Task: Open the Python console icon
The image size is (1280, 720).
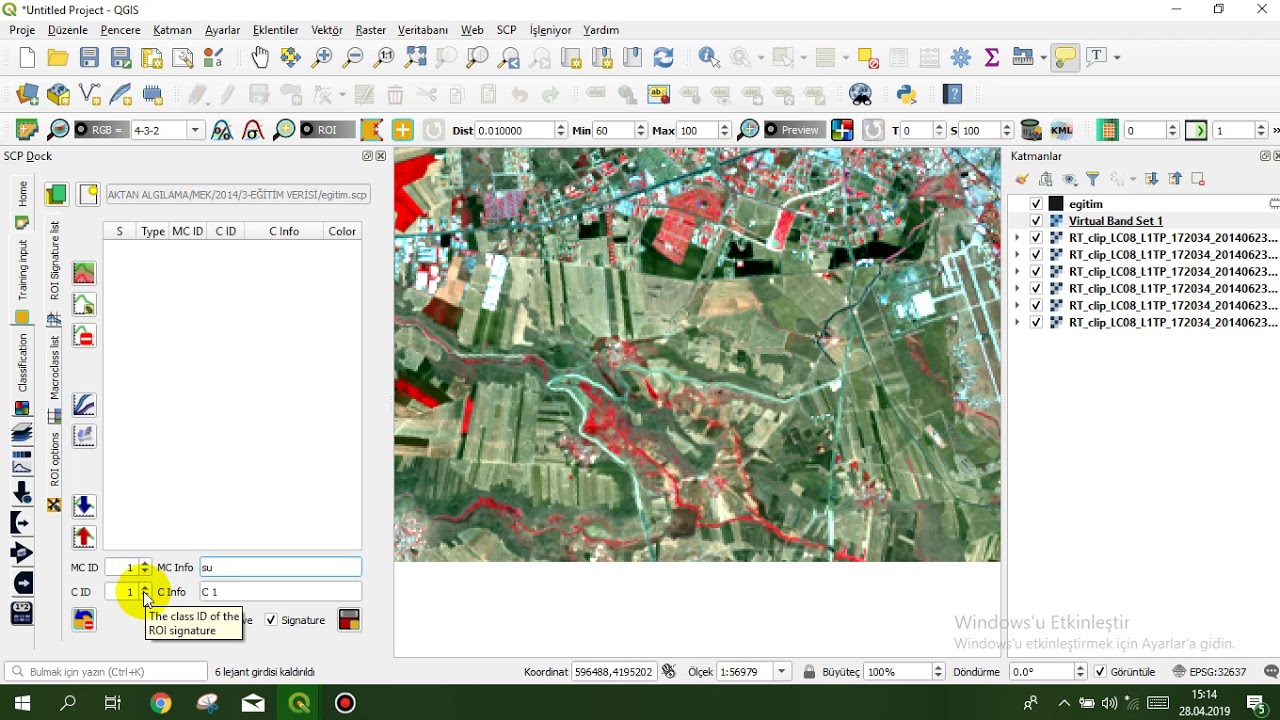Action: (x=907, y=95)
